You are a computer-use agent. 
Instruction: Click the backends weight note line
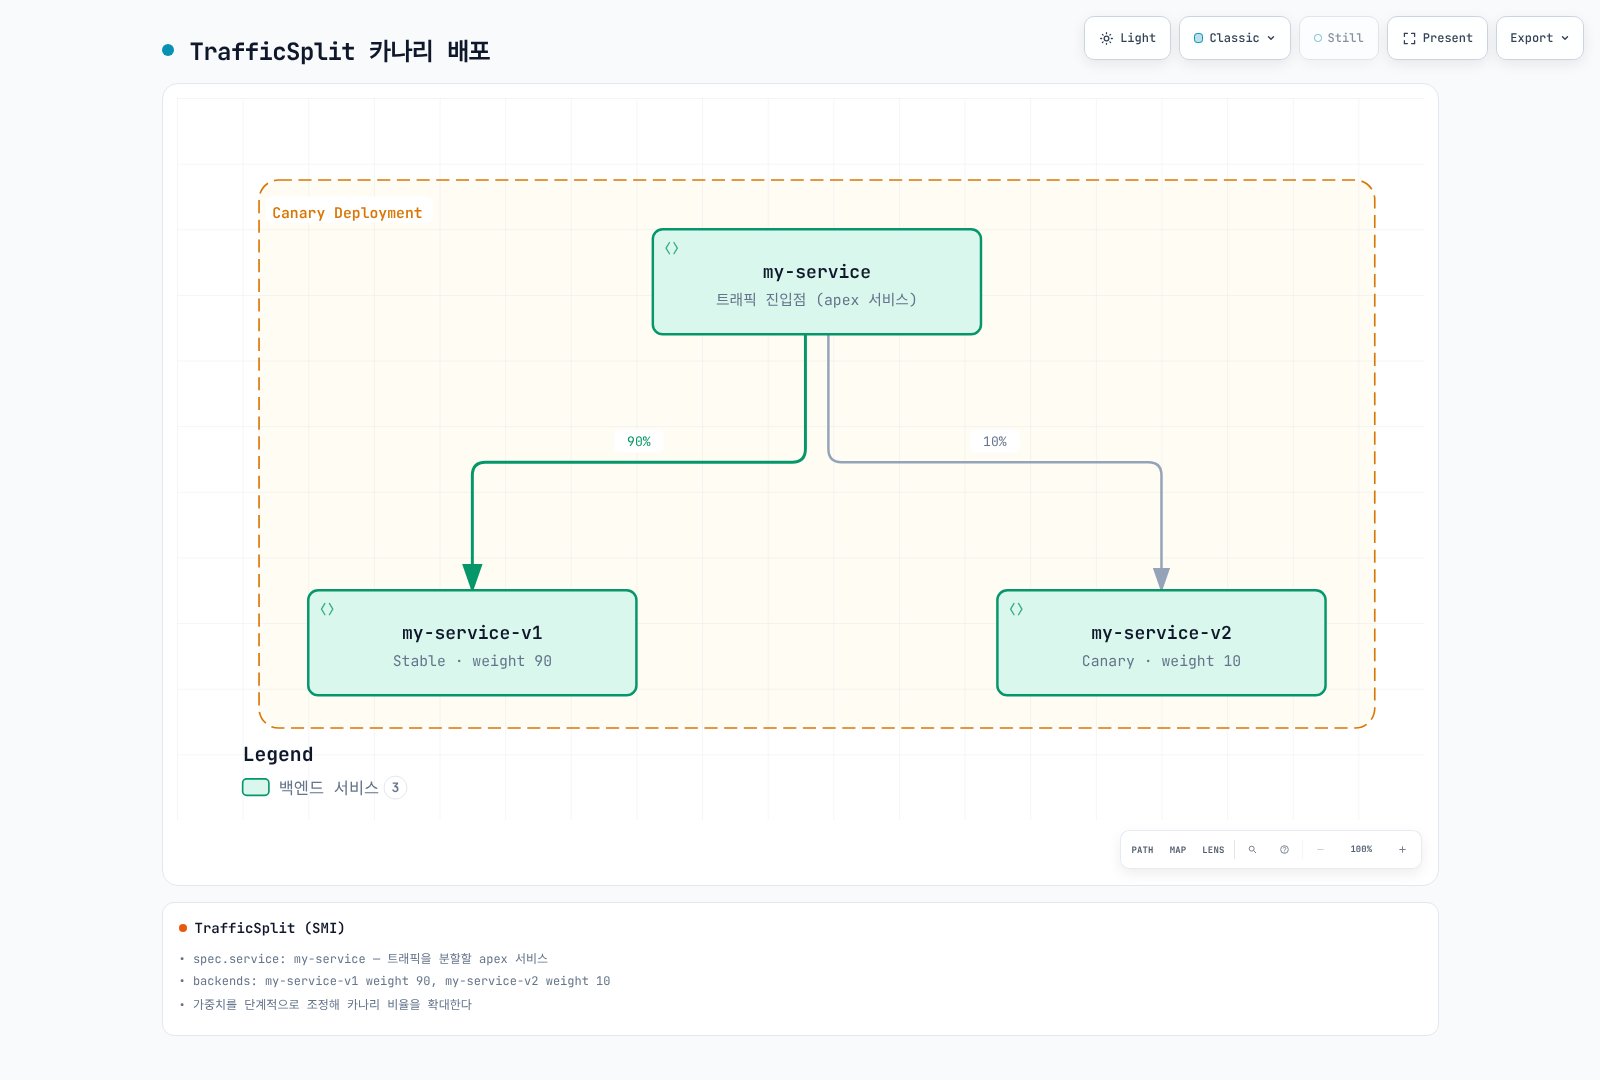coord(401,981)
